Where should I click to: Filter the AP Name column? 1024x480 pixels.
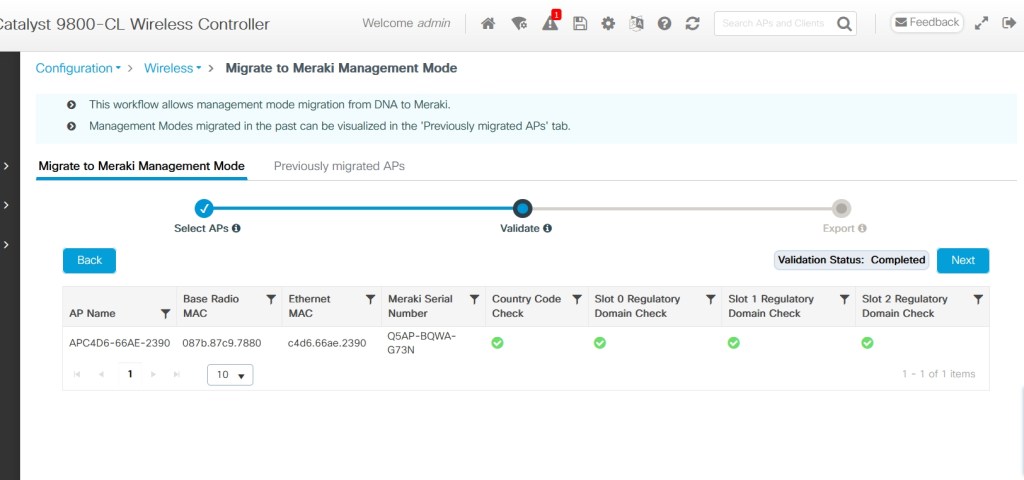pos(165,313)
